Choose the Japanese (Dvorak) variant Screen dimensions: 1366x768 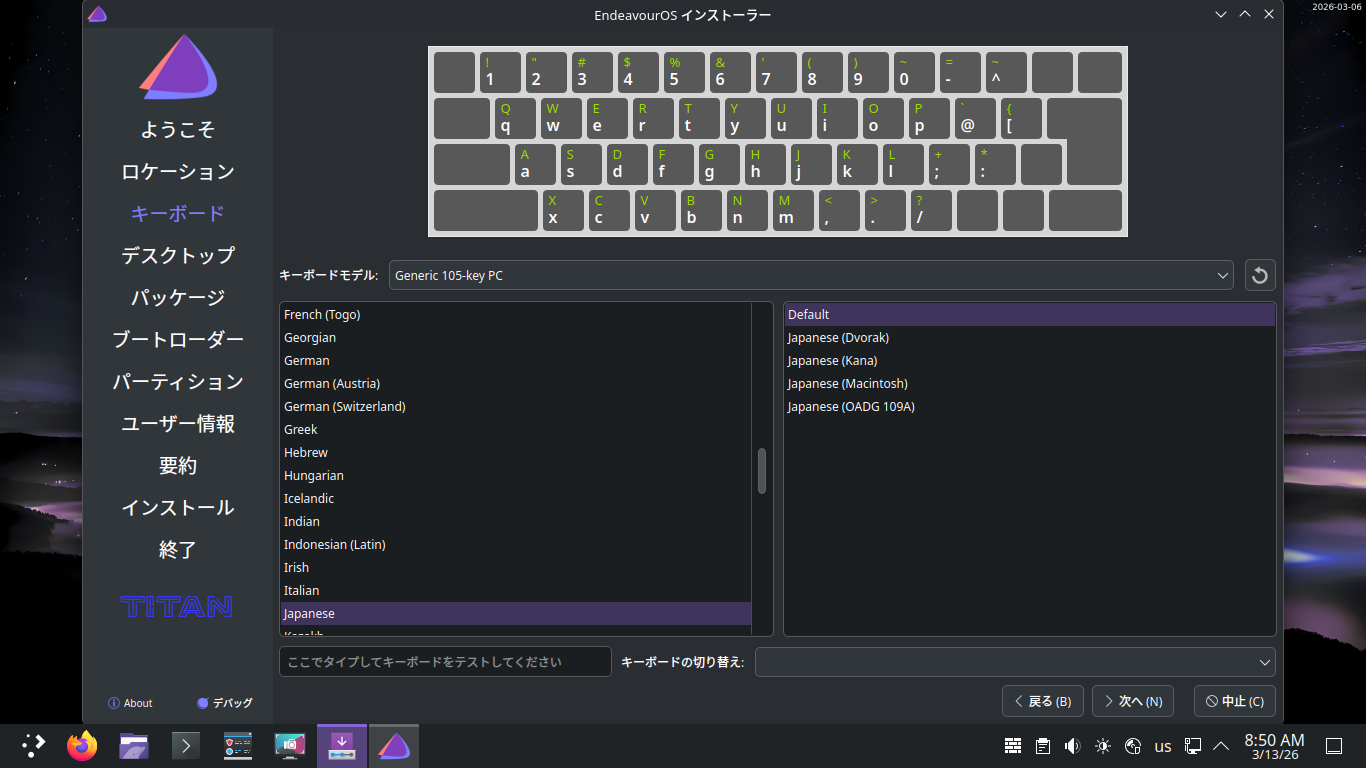coord(1029,338)
